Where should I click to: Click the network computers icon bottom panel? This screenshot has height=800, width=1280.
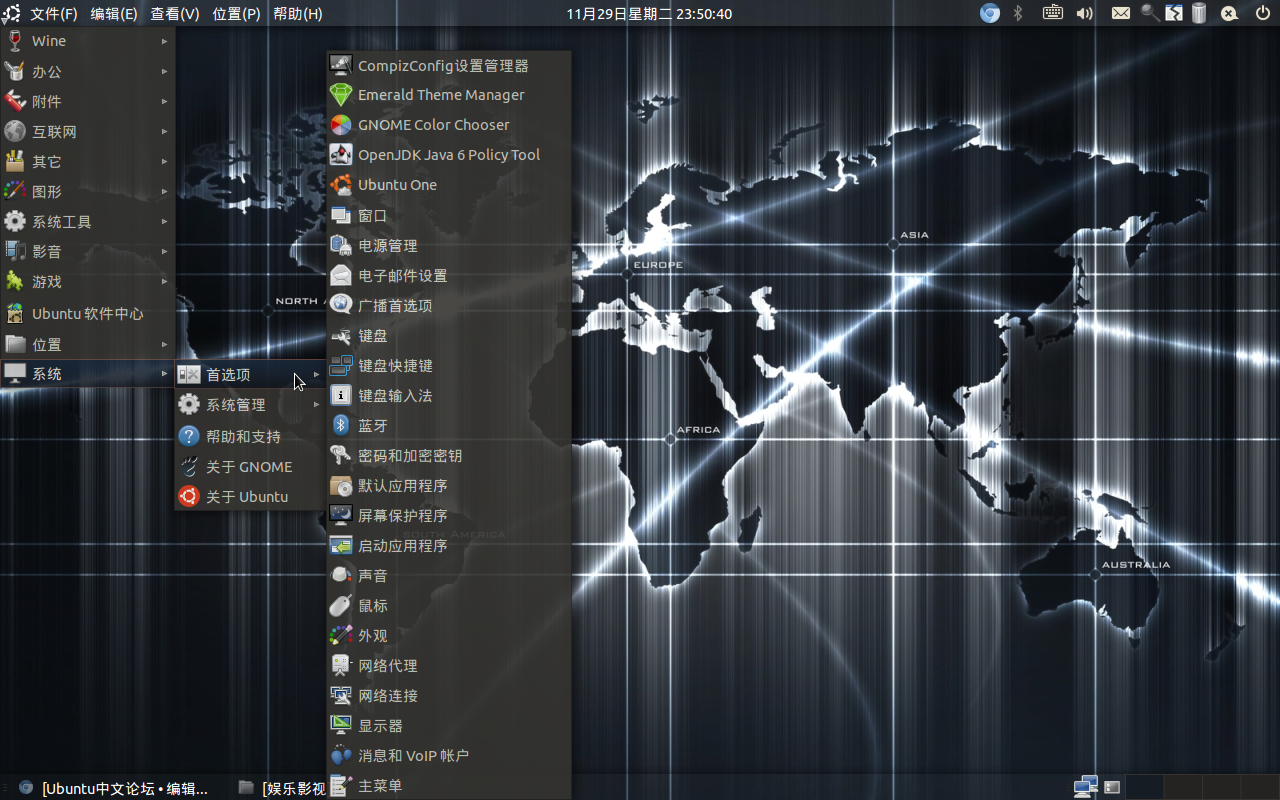1085,787
